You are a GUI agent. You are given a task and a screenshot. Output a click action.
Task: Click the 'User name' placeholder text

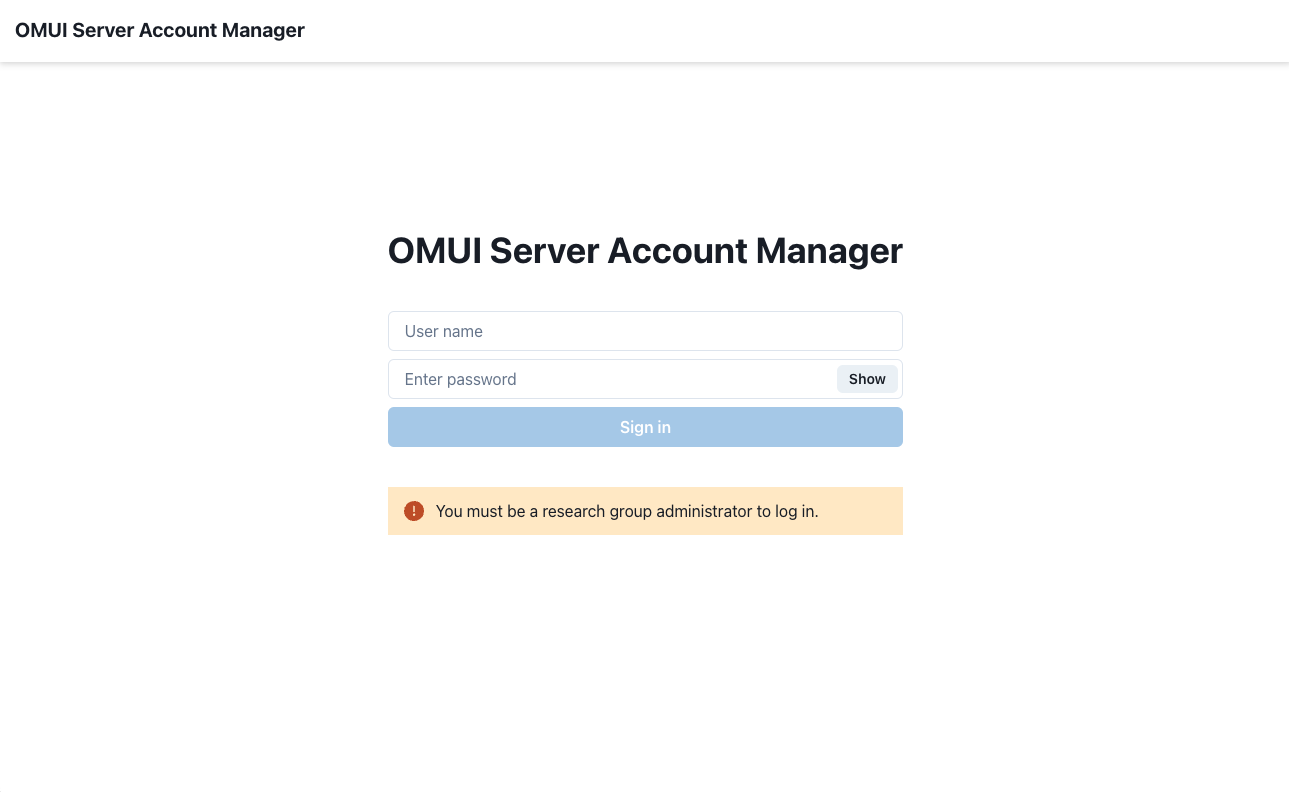[x=444, y=331]
